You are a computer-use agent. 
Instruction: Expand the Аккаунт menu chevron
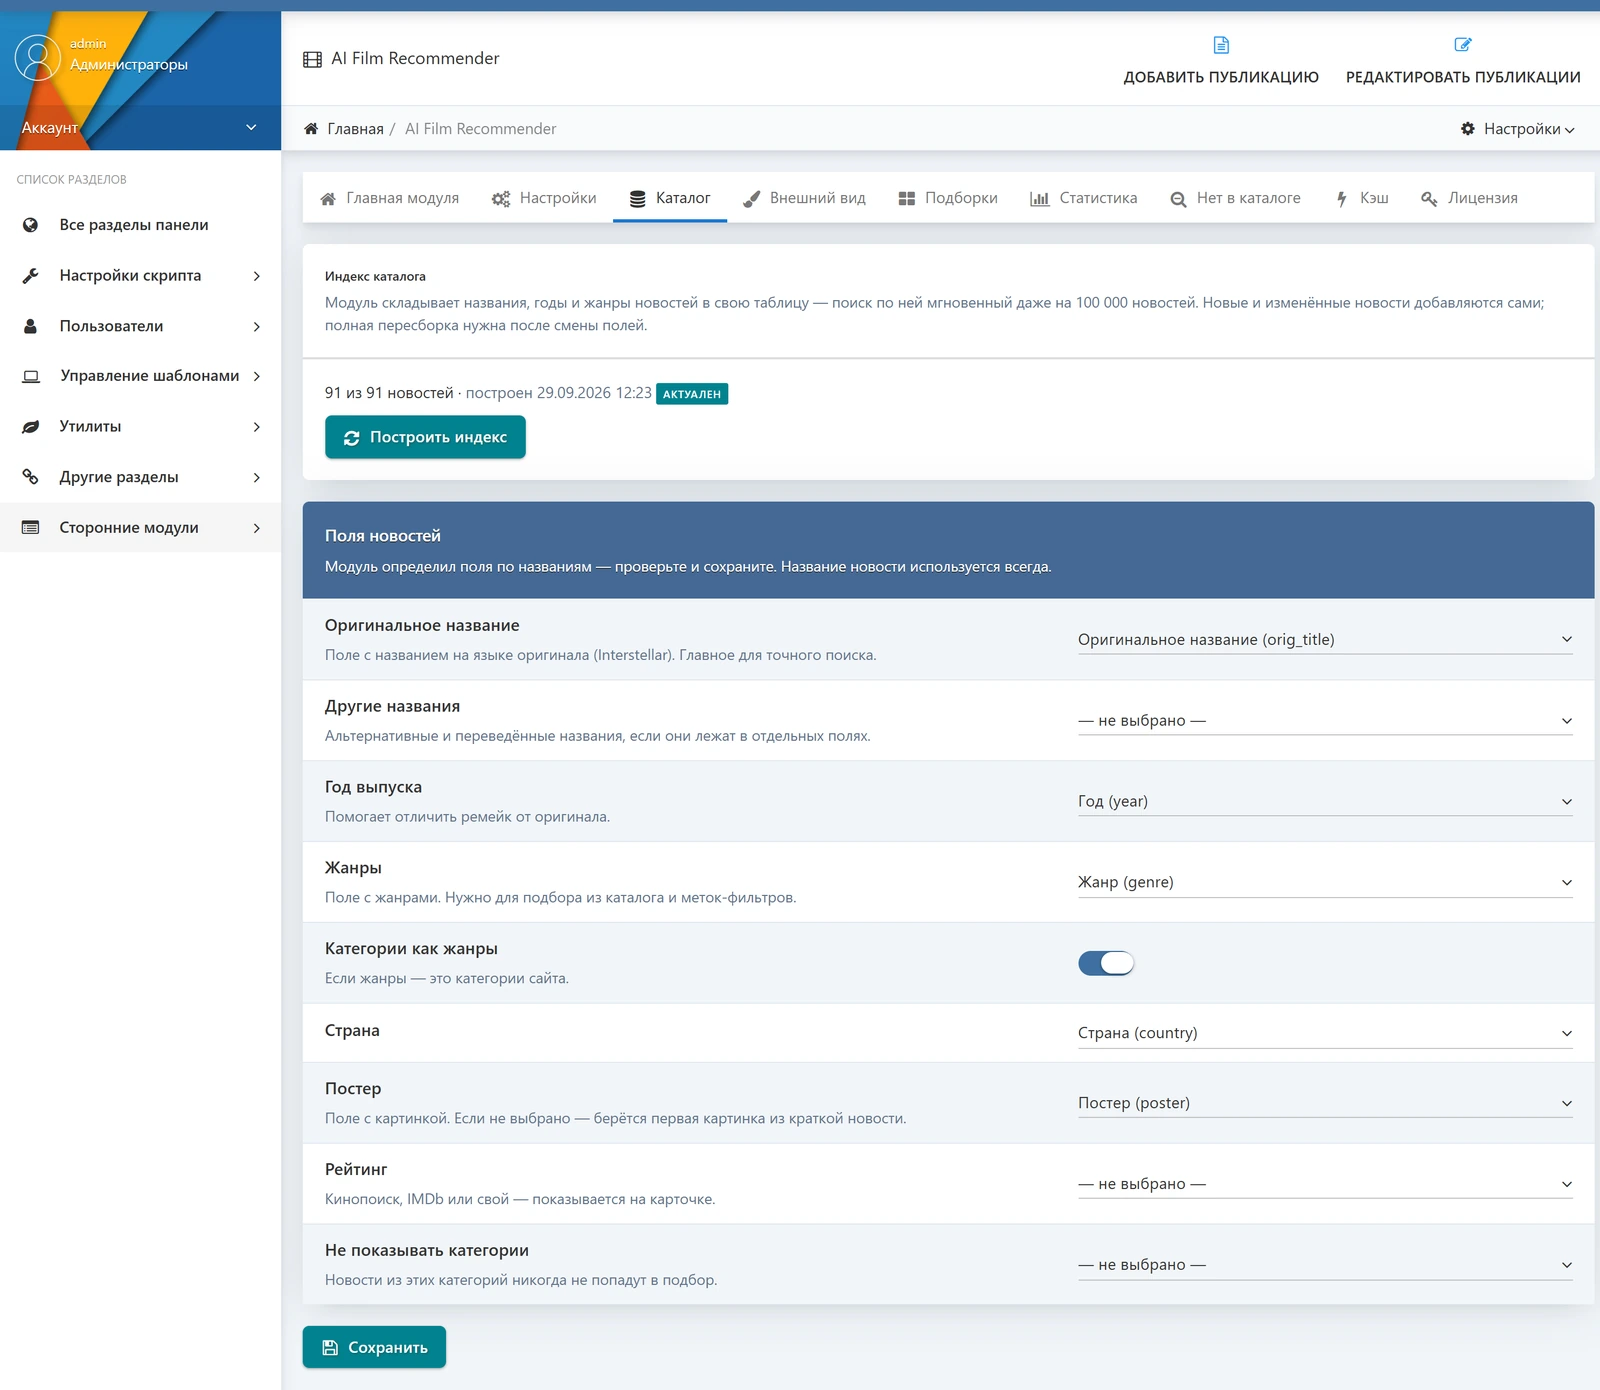pyautogui.click(x=251, y=128)
